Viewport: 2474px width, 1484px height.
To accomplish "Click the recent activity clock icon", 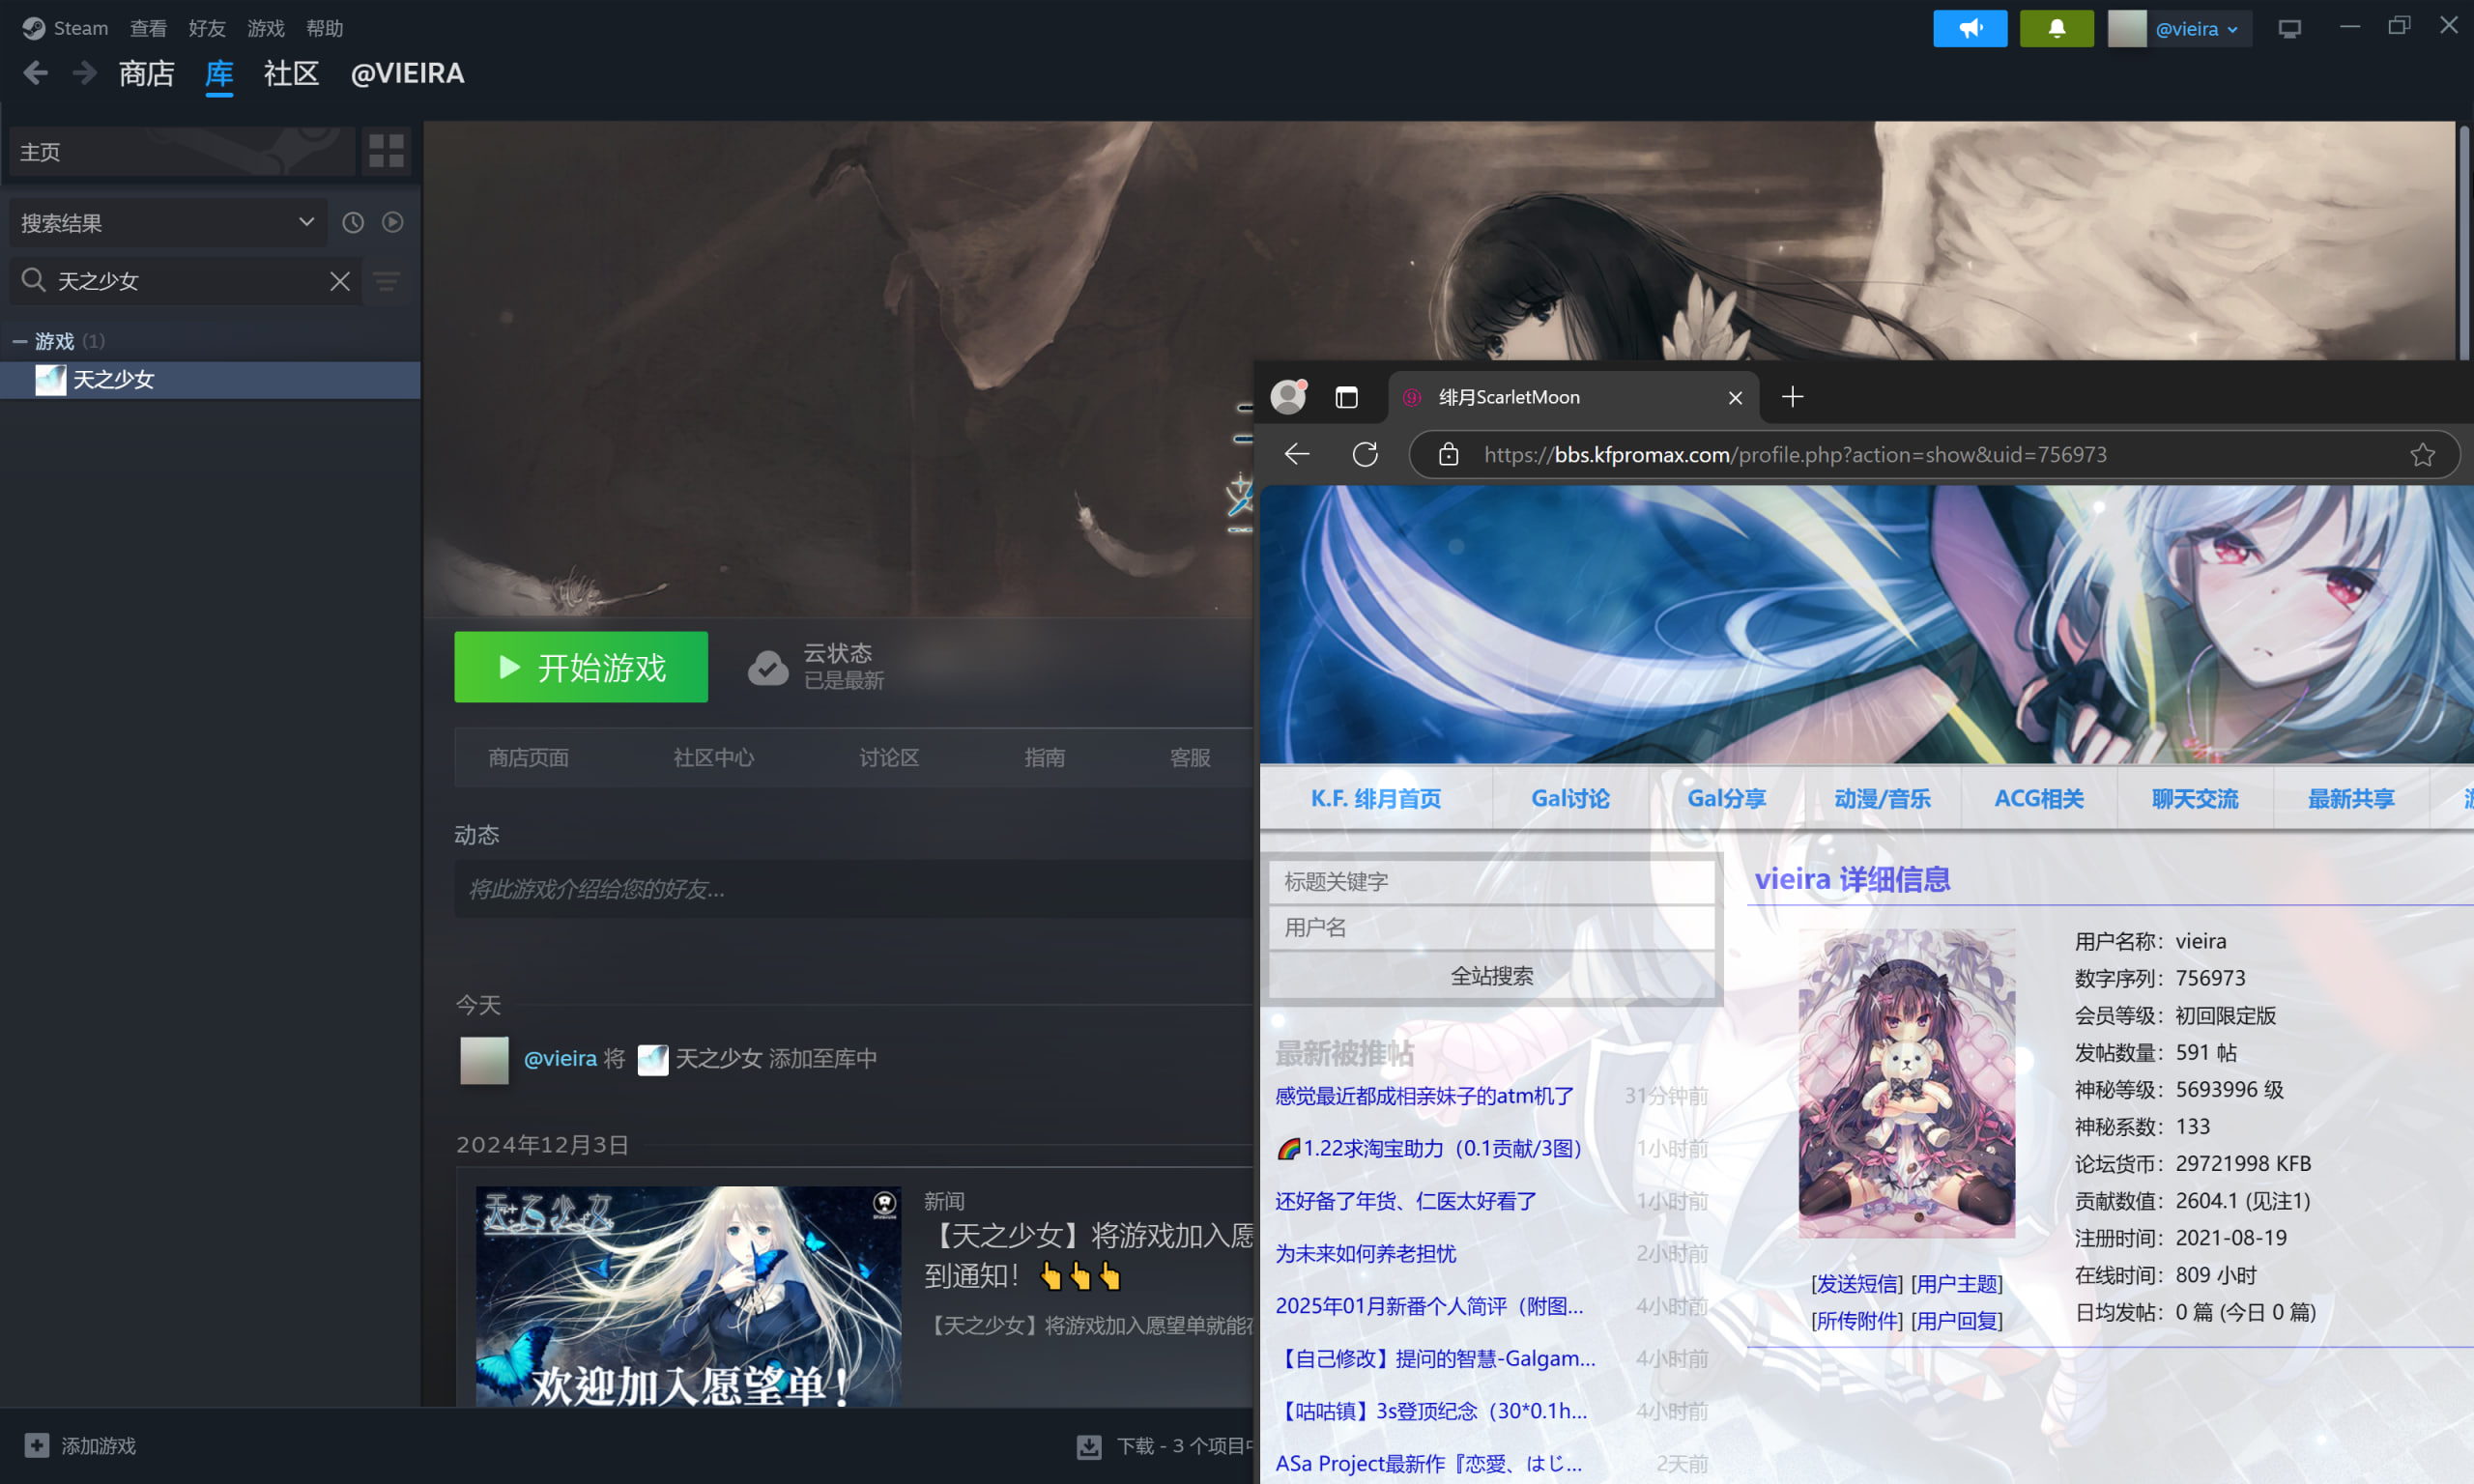I will tap(353, 222).
